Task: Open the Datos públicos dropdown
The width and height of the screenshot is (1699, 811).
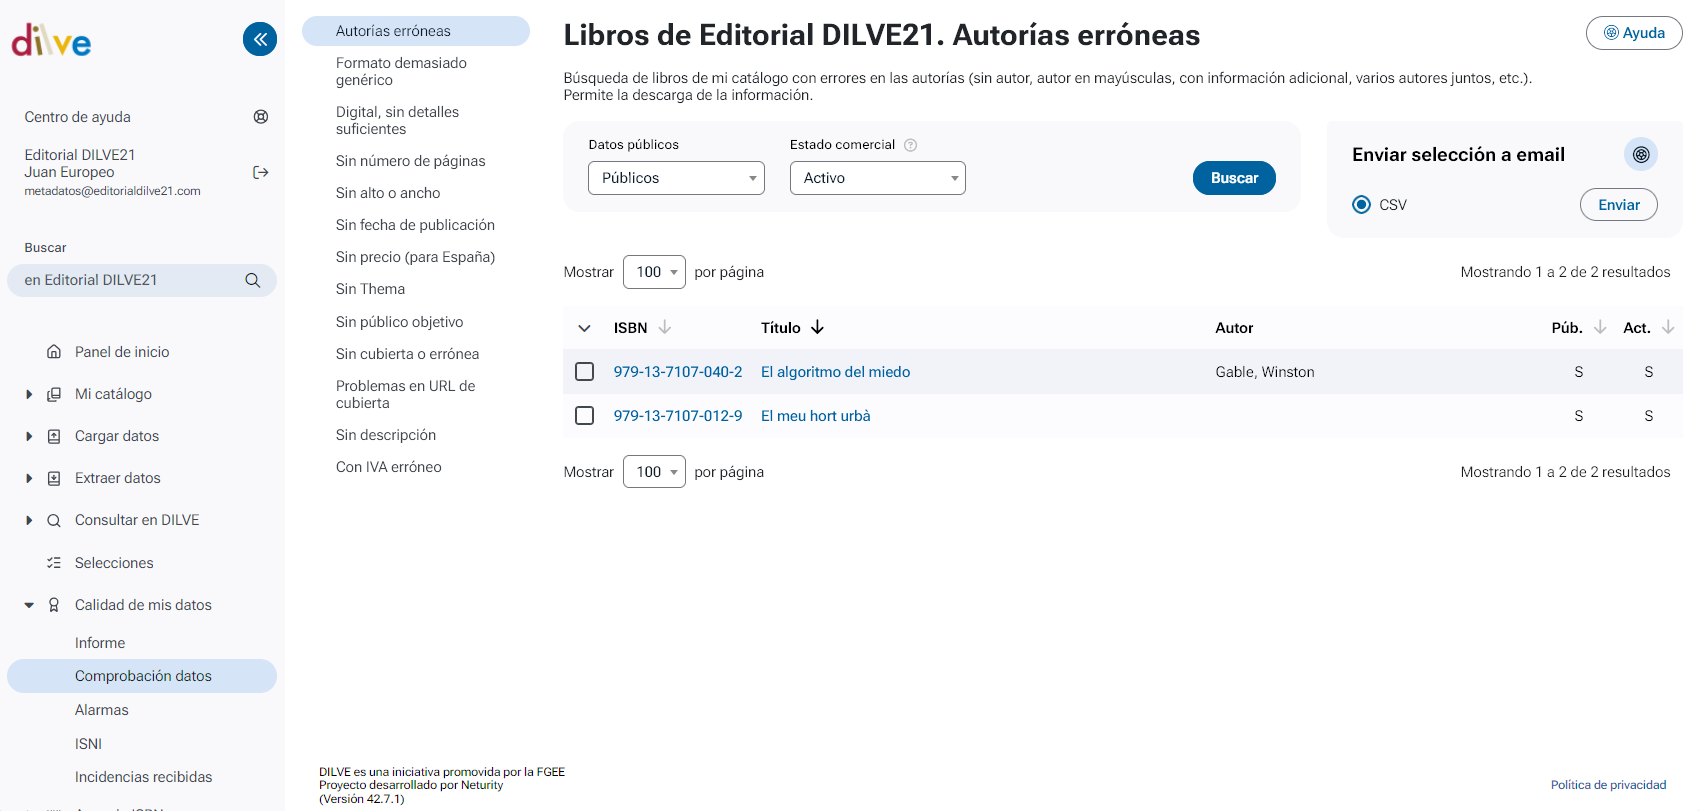Action: tap(676, 178)
